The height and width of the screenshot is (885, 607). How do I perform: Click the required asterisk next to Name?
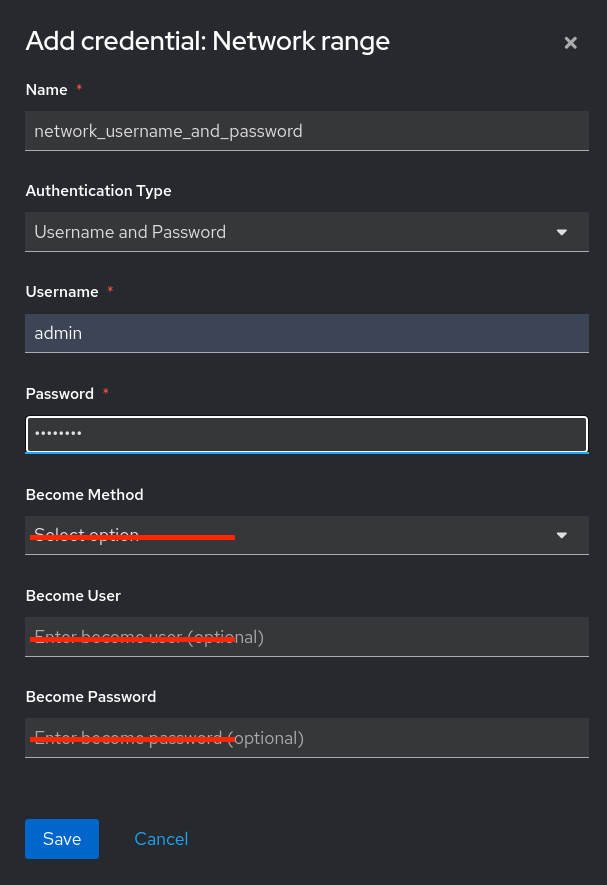(x=78, y=88)
